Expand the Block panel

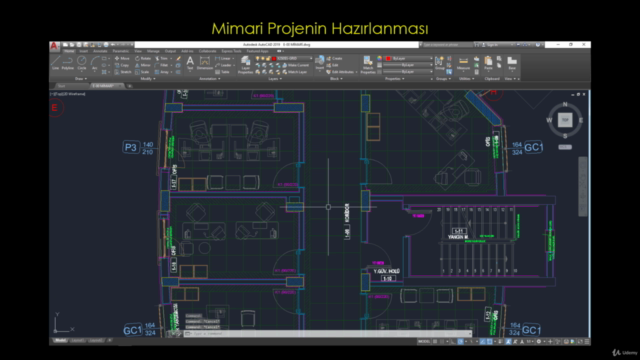pos(336,78)
